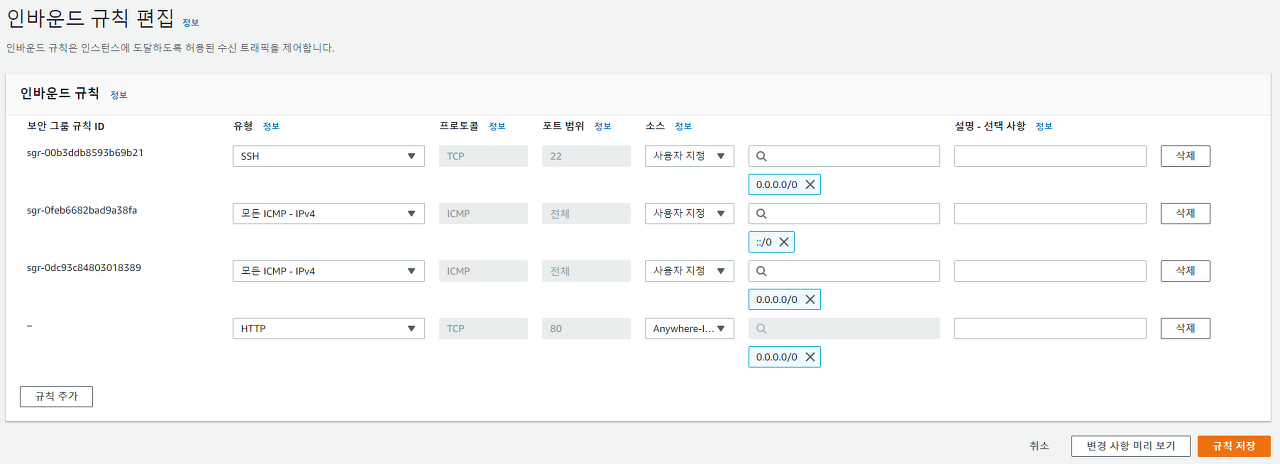This screenshot has height=464, width=1280.
Task: Click 전체 port field for rule sgr-0dc93c84803018389
Action: click(586, 271)
